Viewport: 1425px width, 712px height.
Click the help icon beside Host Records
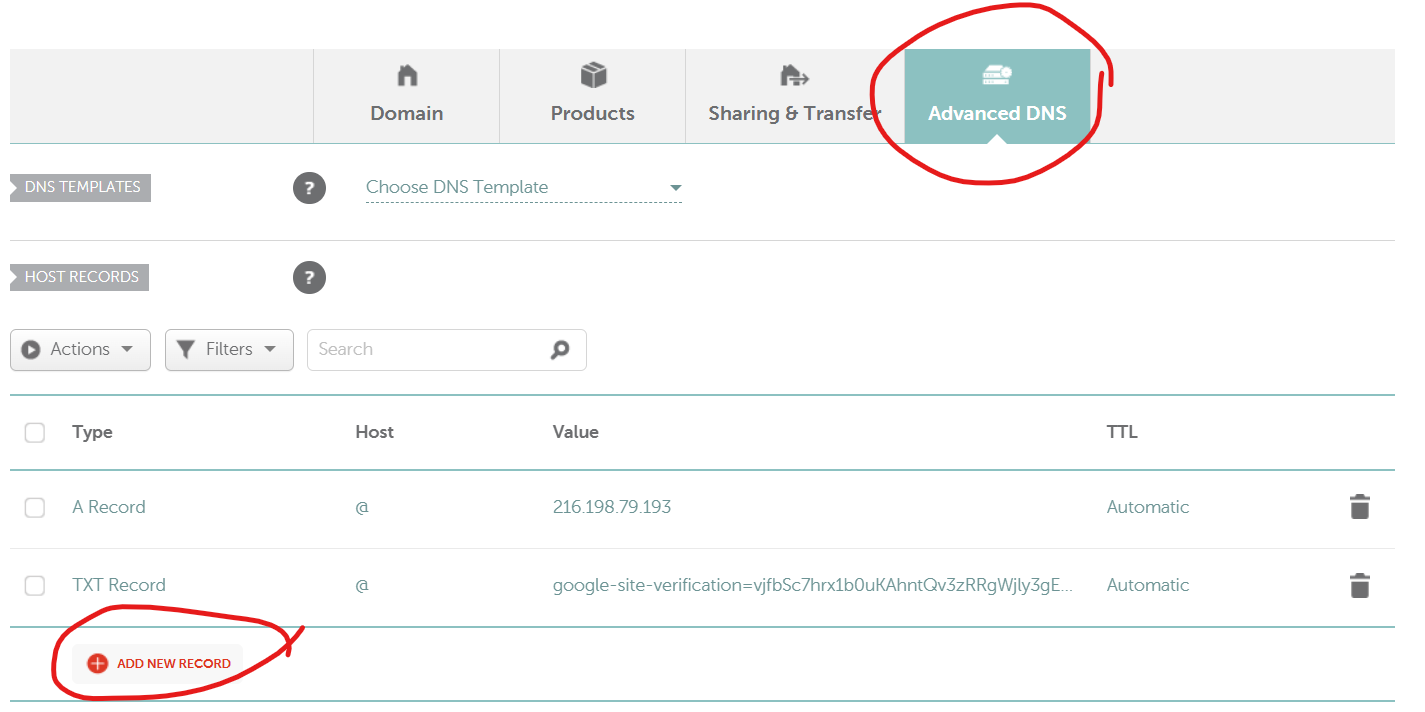click(309, 278)
